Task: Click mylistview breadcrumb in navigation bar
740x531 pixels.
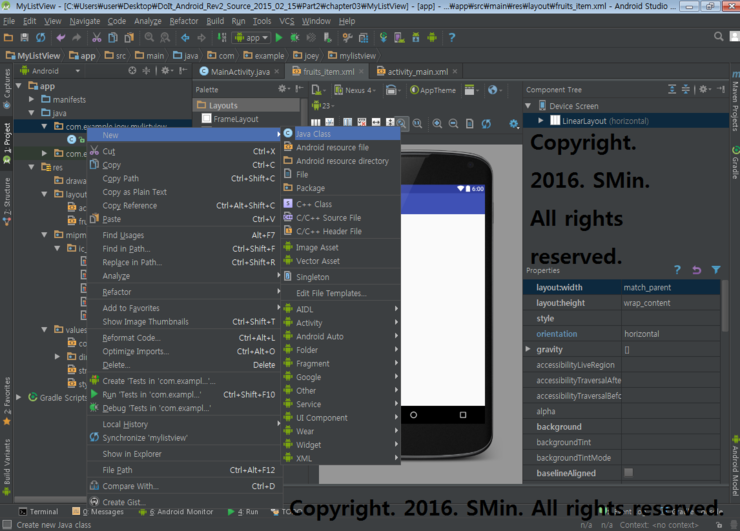Action: (353, 56)
